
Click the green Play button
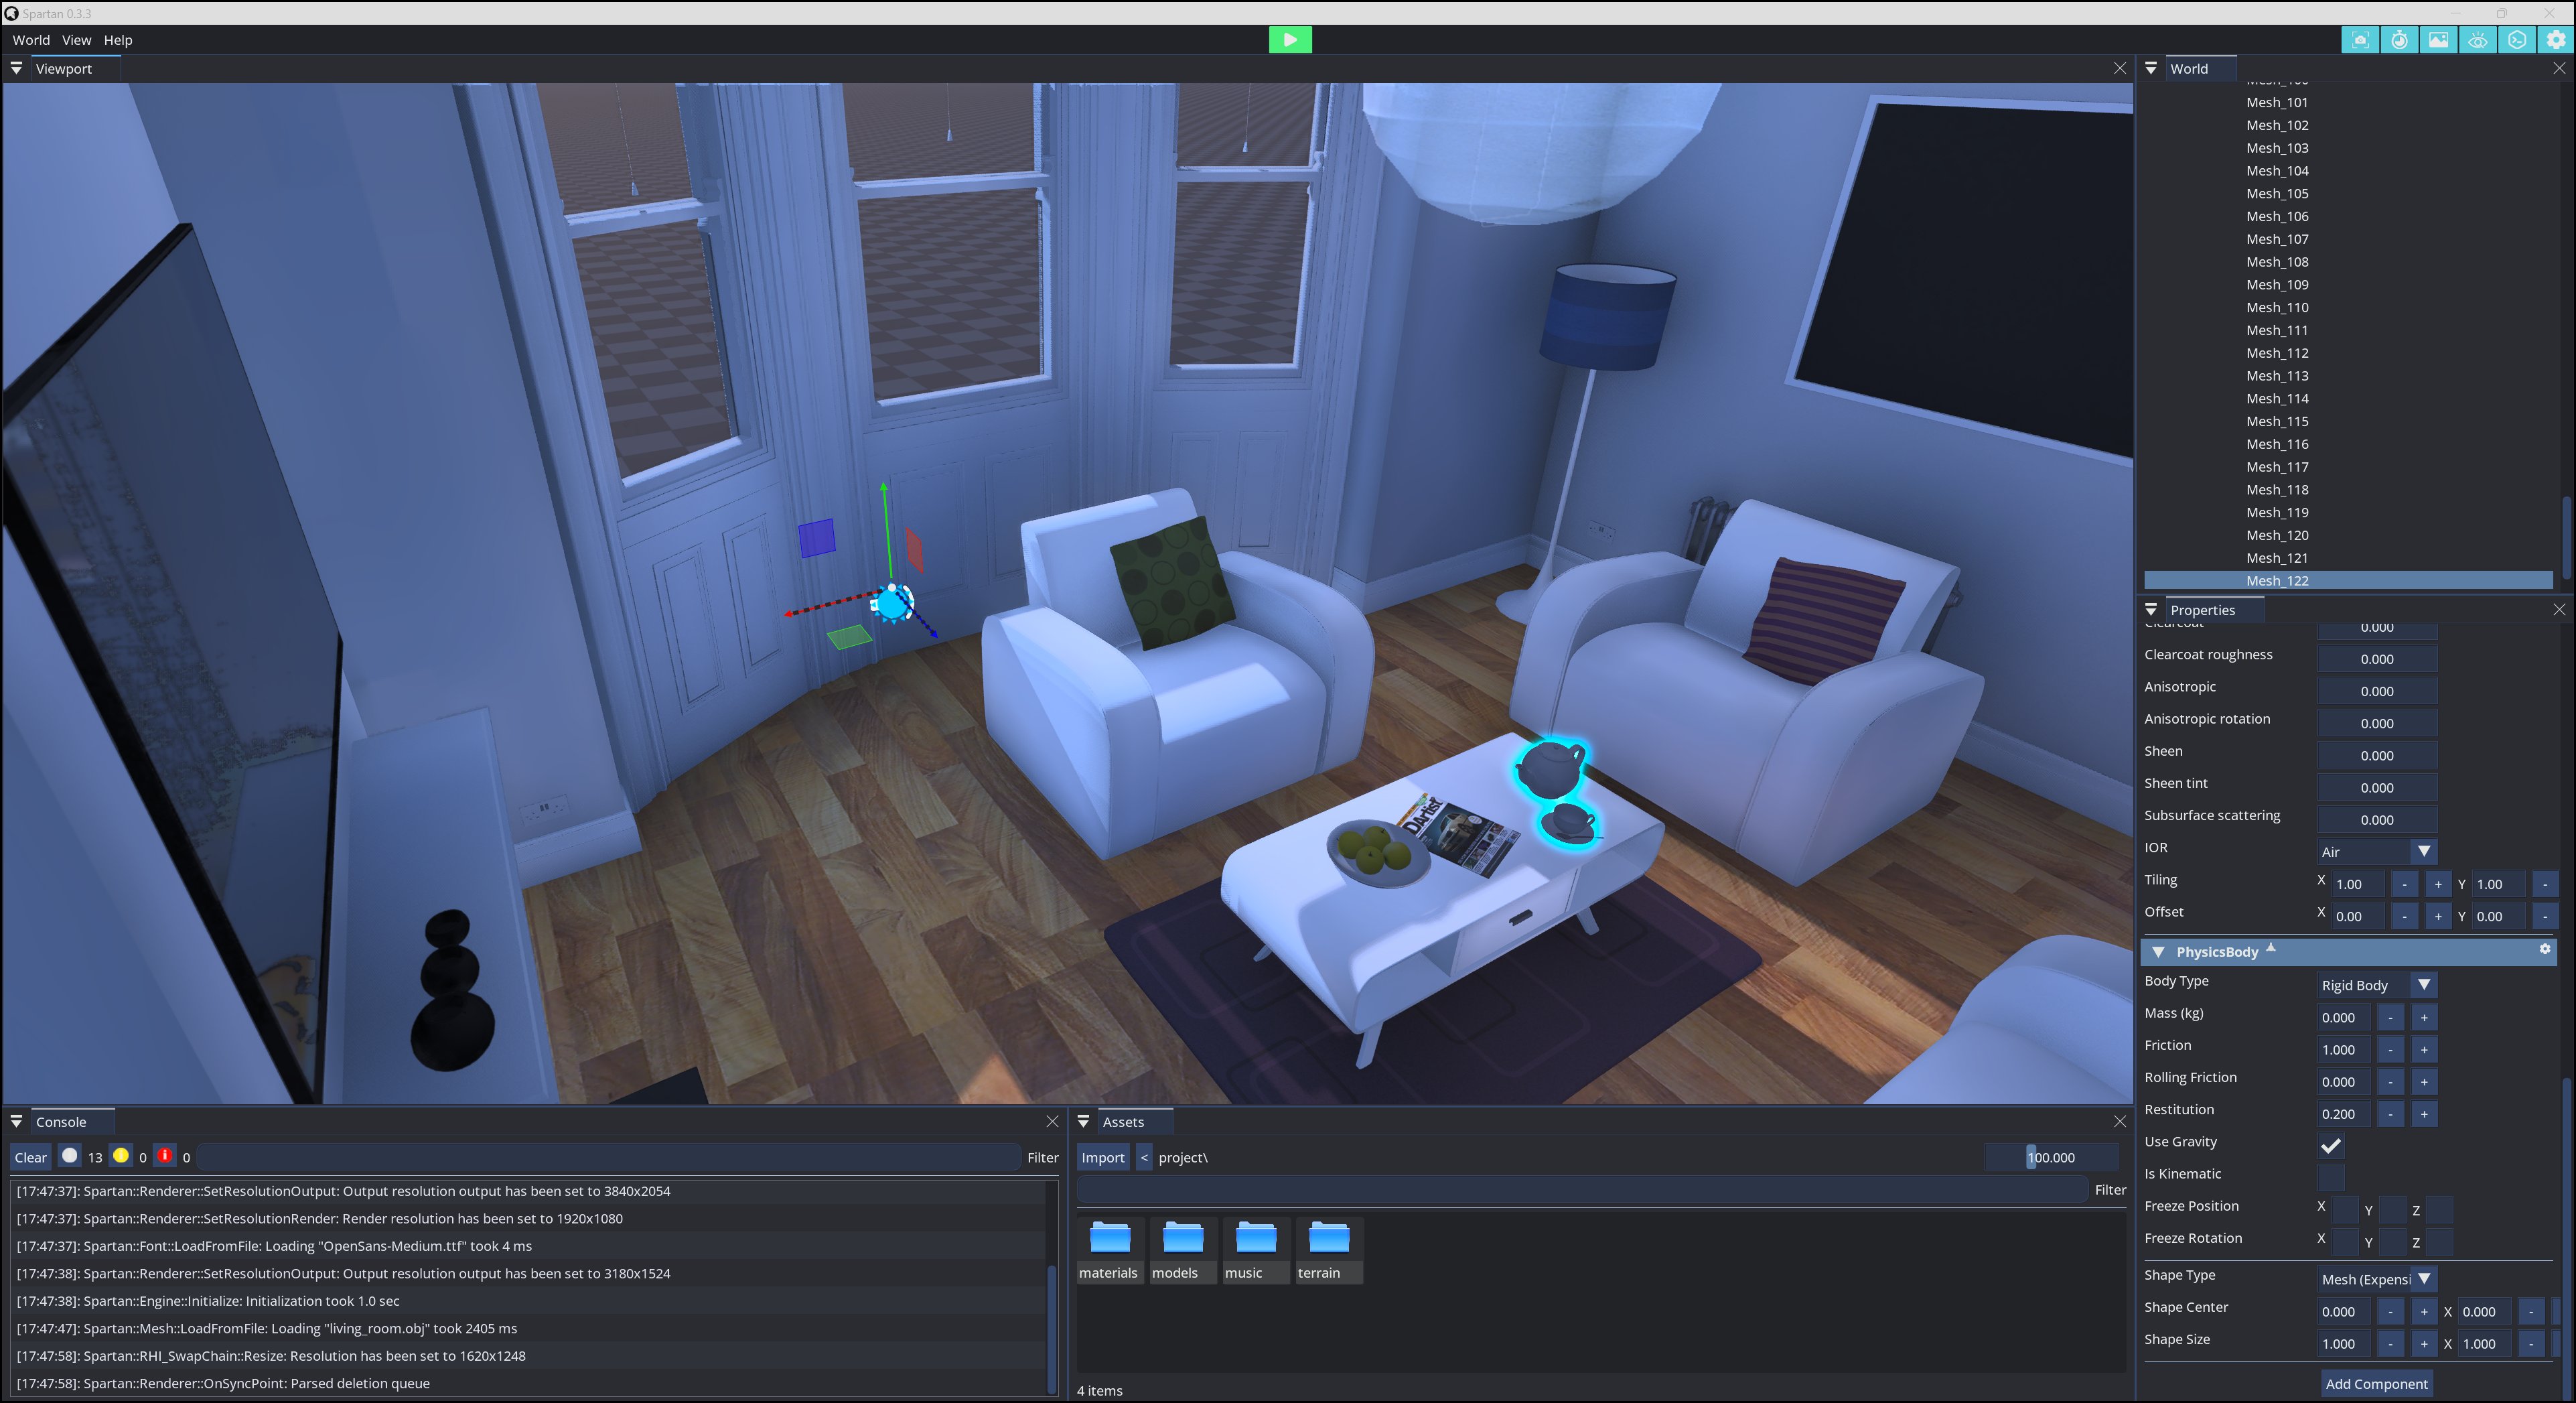(1290, 40)
